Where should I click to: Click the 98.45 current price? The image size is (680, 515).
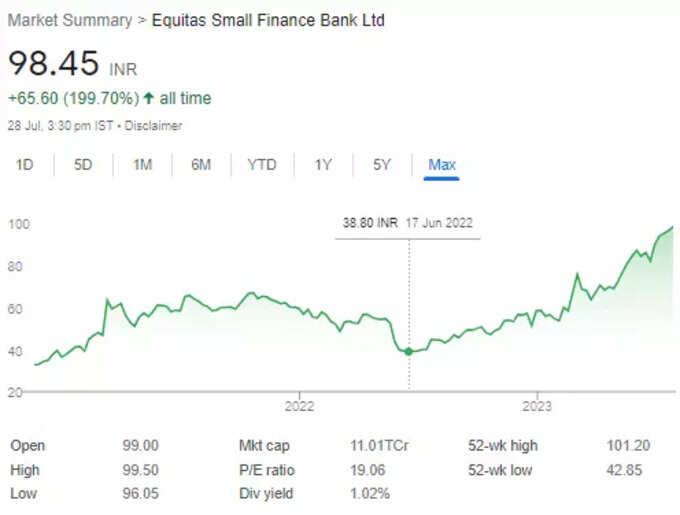[53, 63]
